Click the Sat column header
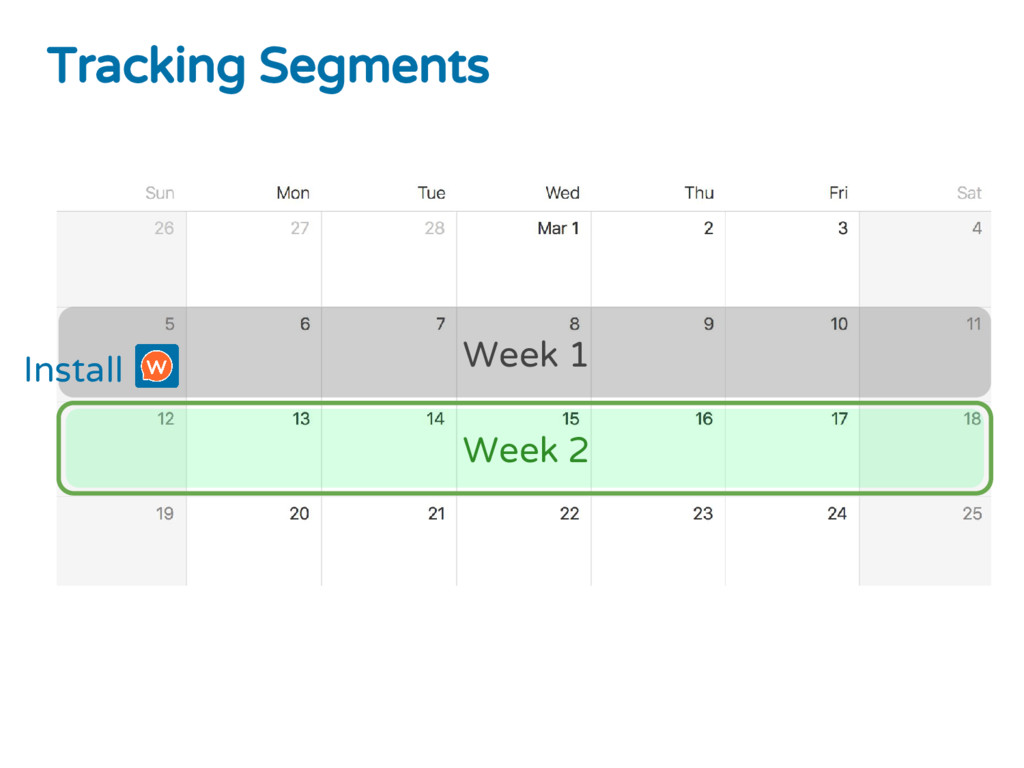1024x768 pixels. (x=969, y=193)
